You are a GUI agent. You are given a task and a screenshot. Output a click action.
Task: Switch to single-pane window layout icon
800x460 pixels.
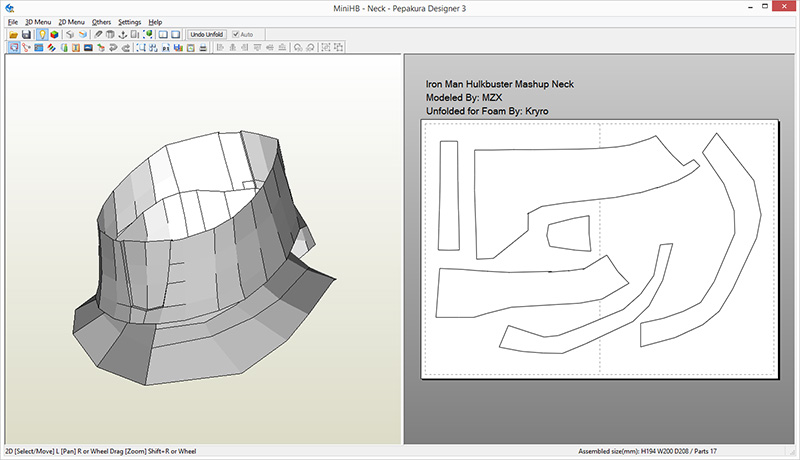click(176, 35)
